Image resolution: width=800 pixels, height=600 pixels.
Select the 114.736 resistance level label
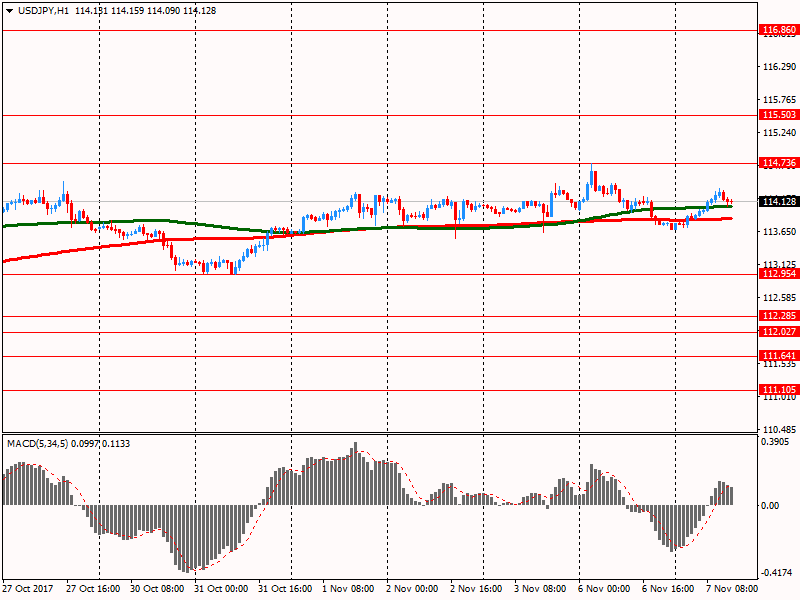779,163
